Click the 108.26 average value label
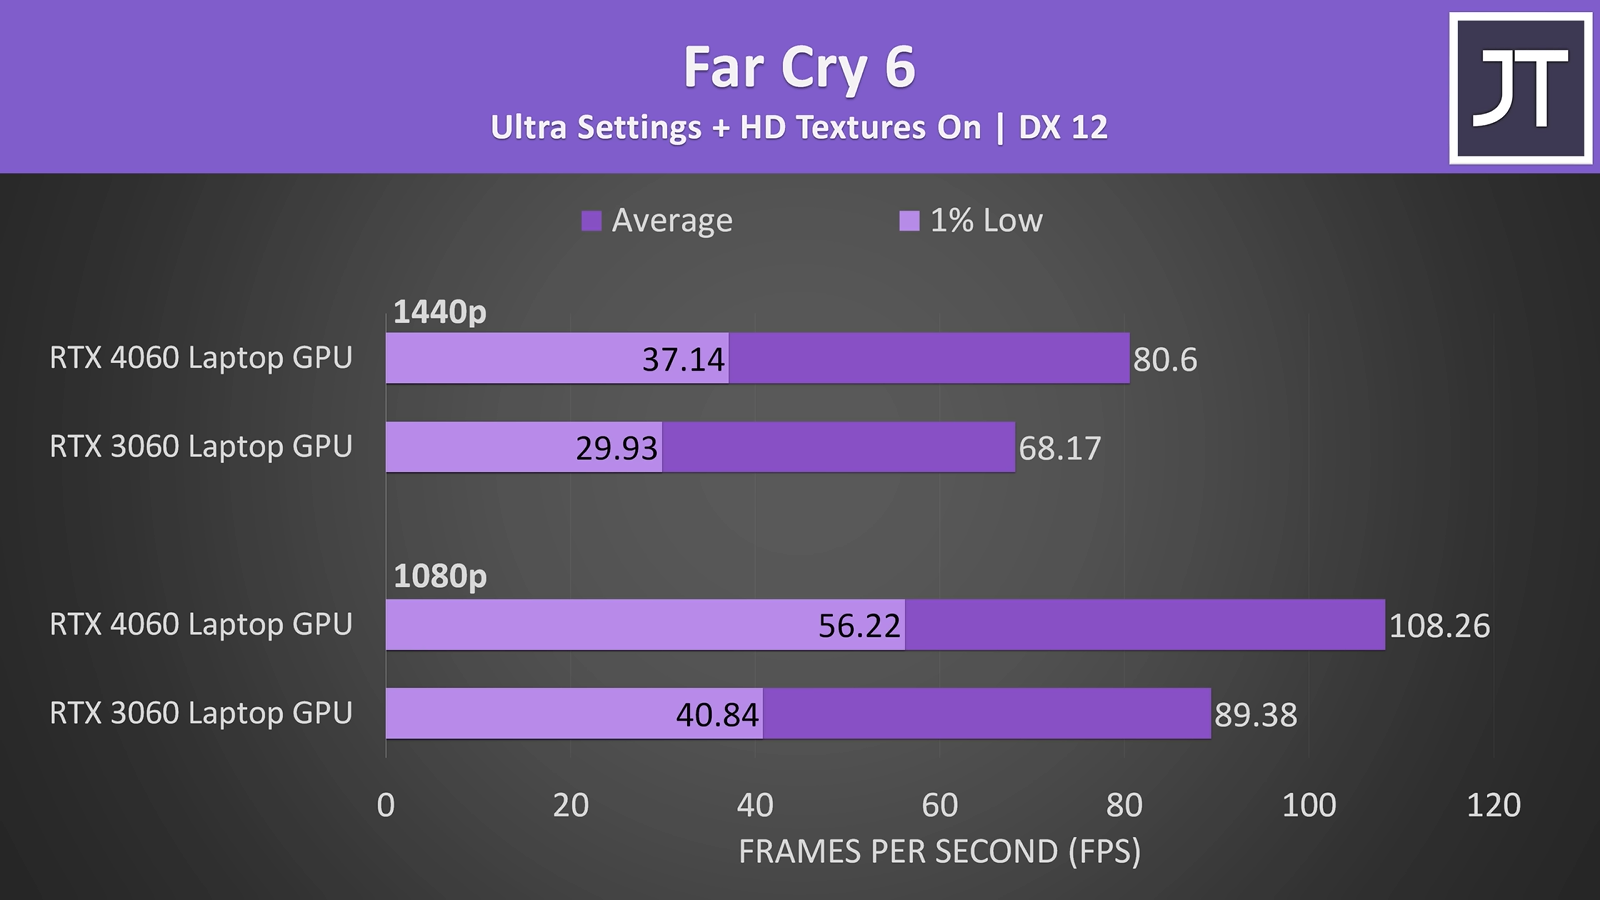1600x900 pixels. tap(1439, 626)
